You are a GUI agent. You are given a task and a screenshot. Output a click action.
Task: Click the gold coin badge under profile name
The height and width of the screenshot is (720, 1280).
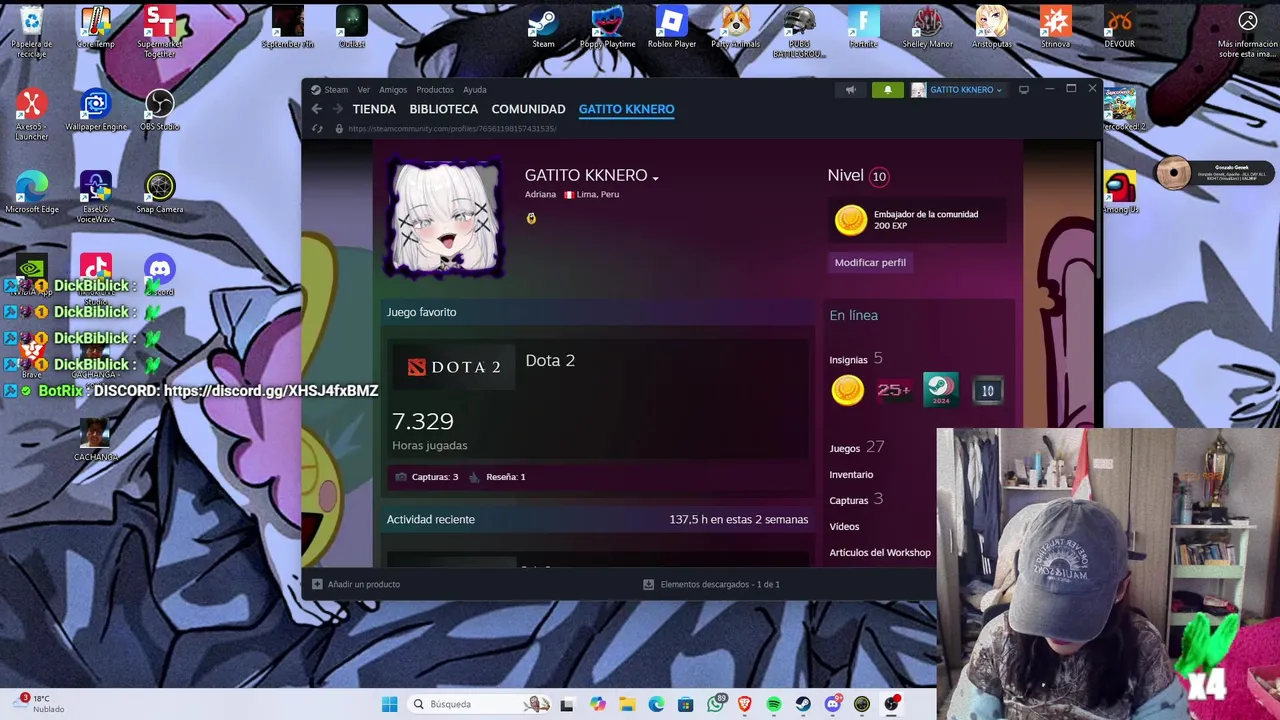tap(531, 218)
